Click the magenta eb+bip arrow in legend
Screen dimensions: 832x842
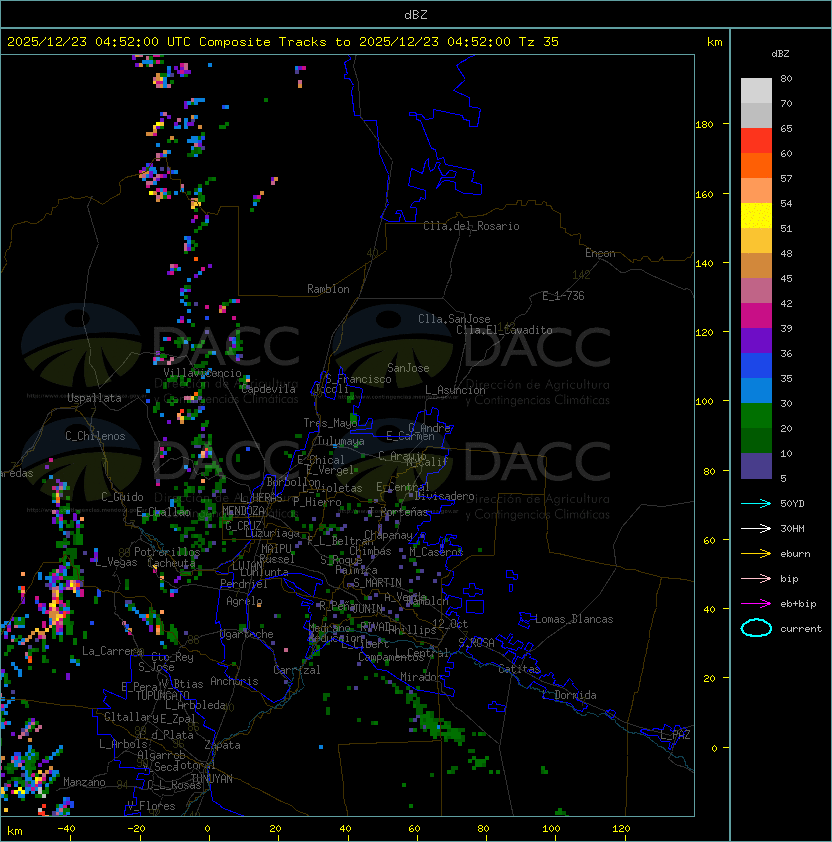click(x=756, y=604)
